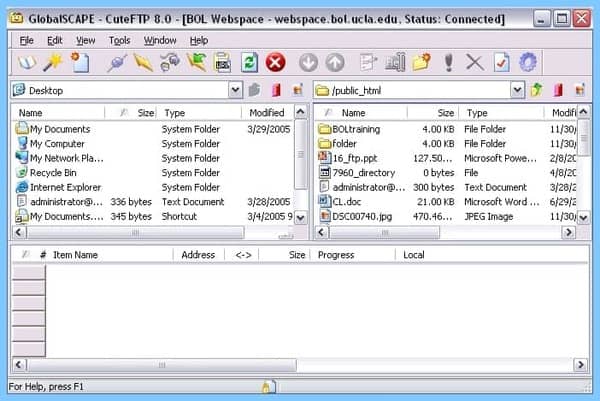Click the Reconnect icon with circular arrows
Image resolution: width=600 pixels, height=401 pixels.
click(x=170, y=62)
